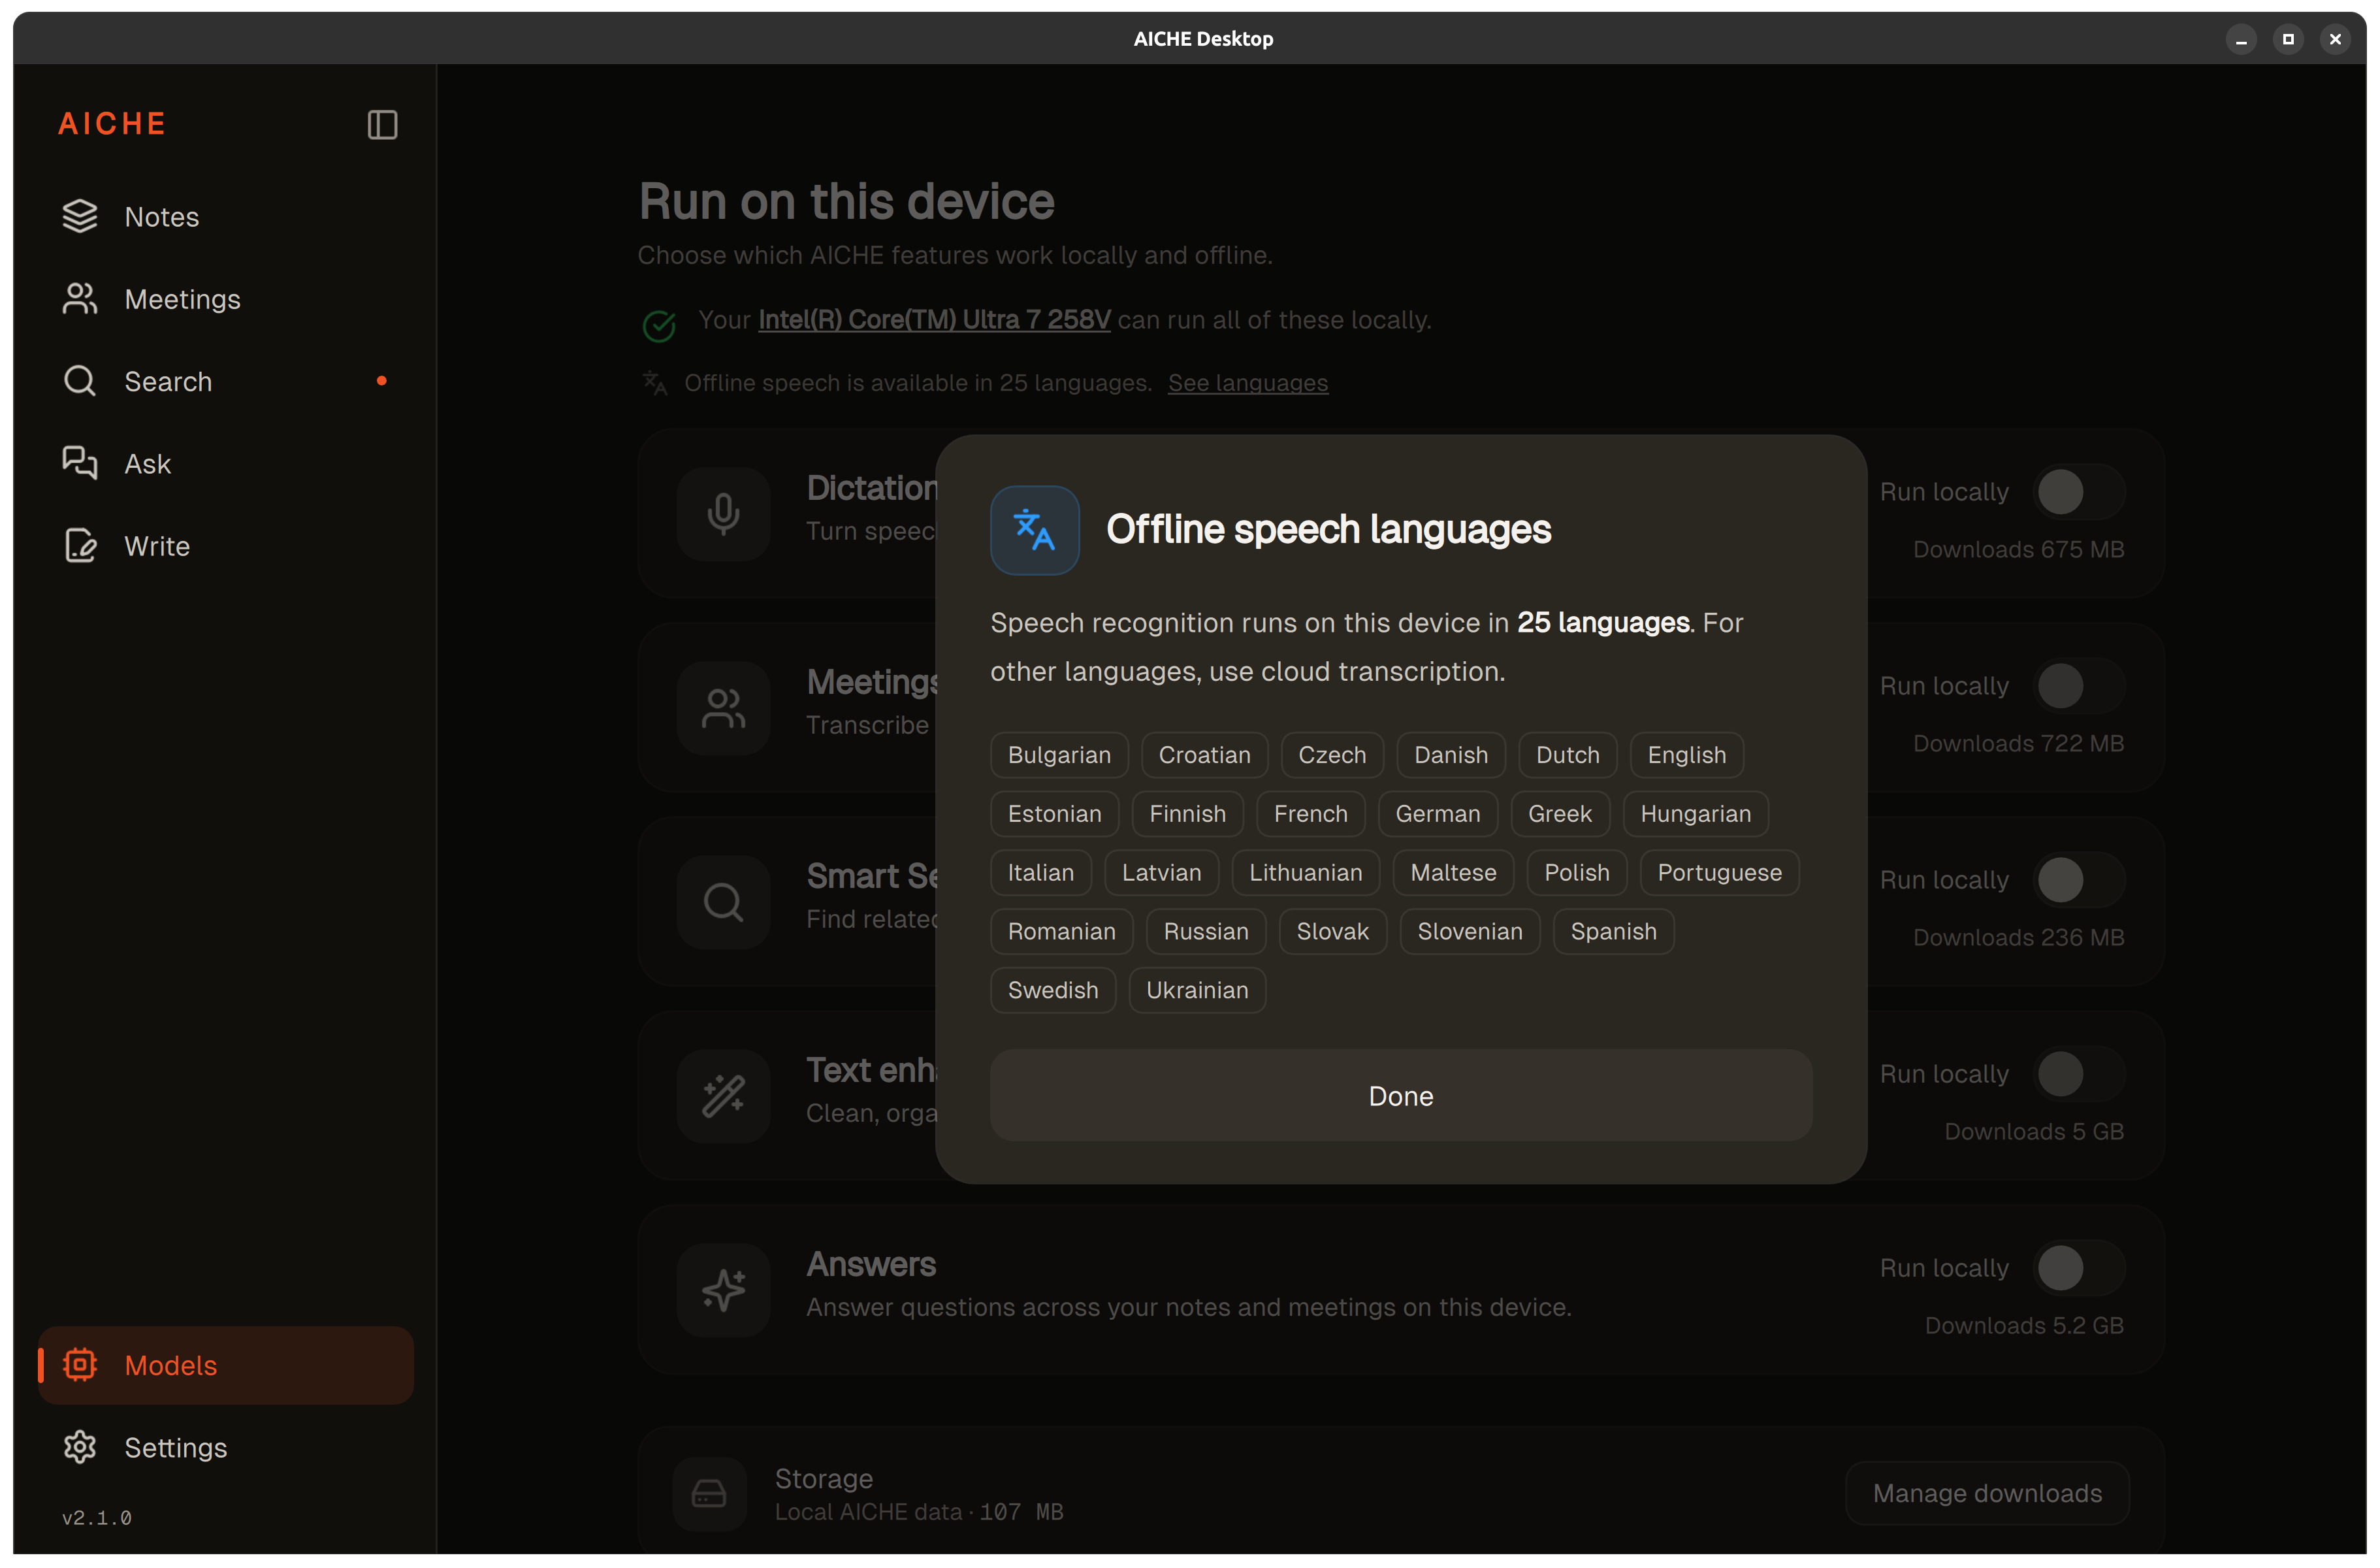Enable Run locally for Text enhancement
This screenshot has width=2380, height=1568.
pyautogui.click(x=2080, y=1074)
